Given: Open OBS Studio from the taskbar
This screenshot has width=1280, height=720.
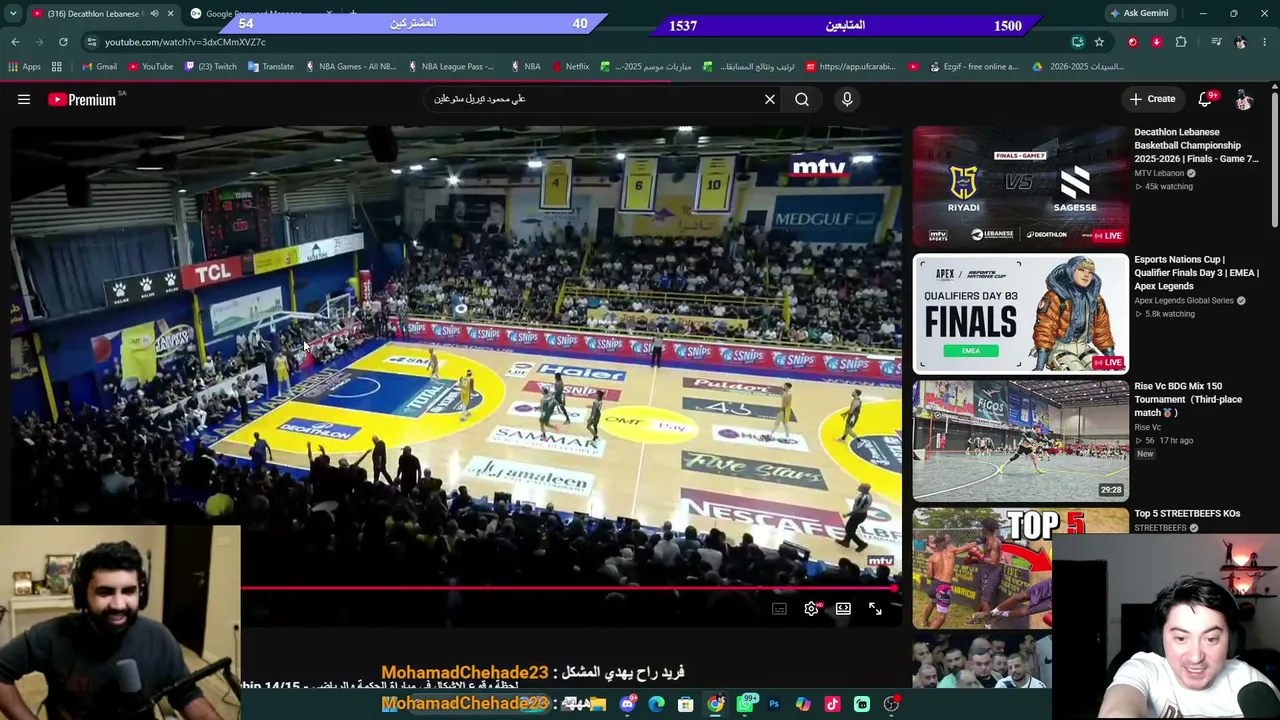Looking at the screenshot, I should 892,704.
